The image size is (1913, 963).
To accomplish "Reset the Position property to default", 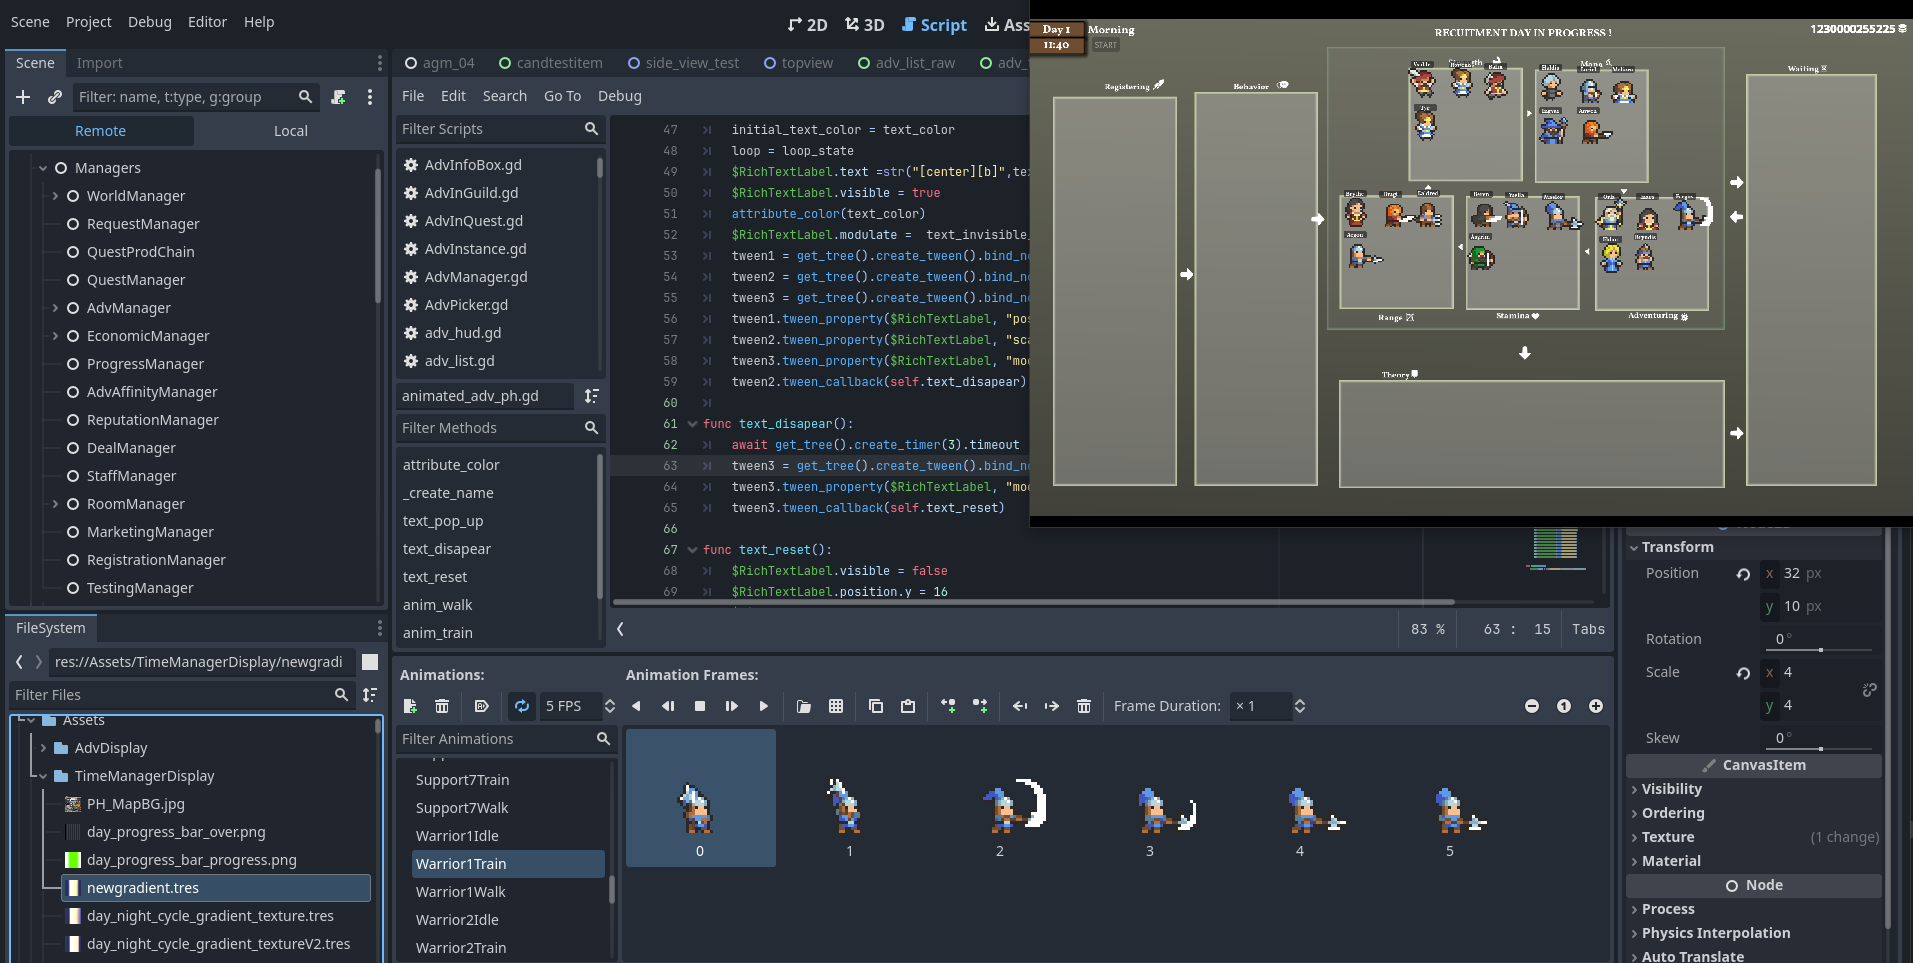I will pyautogui.click(x=1743, y=574).
